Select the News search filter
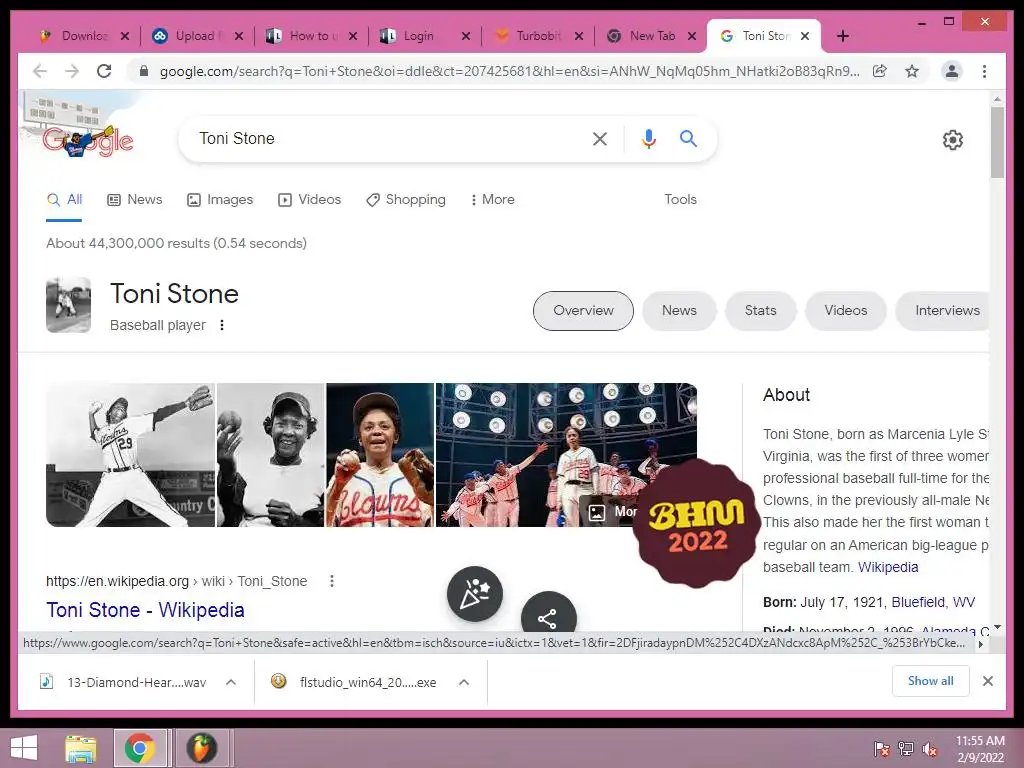Screen dimensions: 1024x768 tap(135, 200)
